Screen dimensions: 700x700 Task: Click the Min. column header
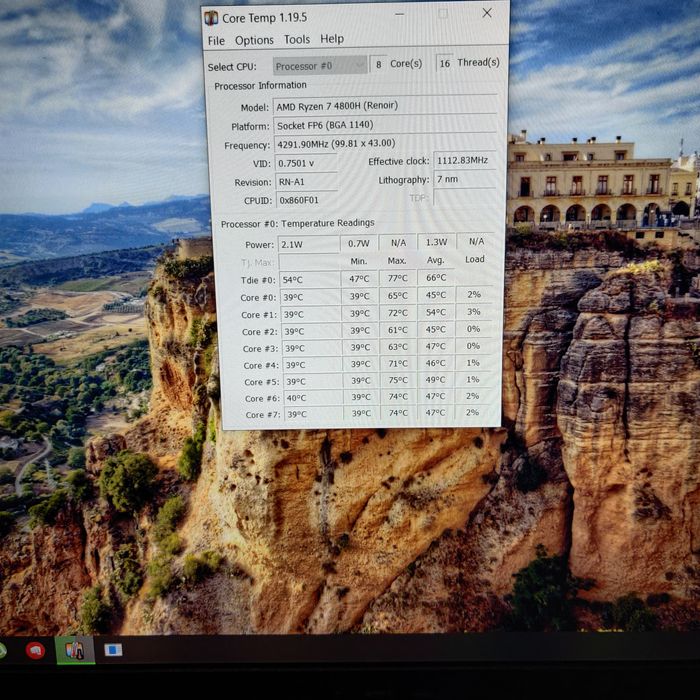(359, 261)
